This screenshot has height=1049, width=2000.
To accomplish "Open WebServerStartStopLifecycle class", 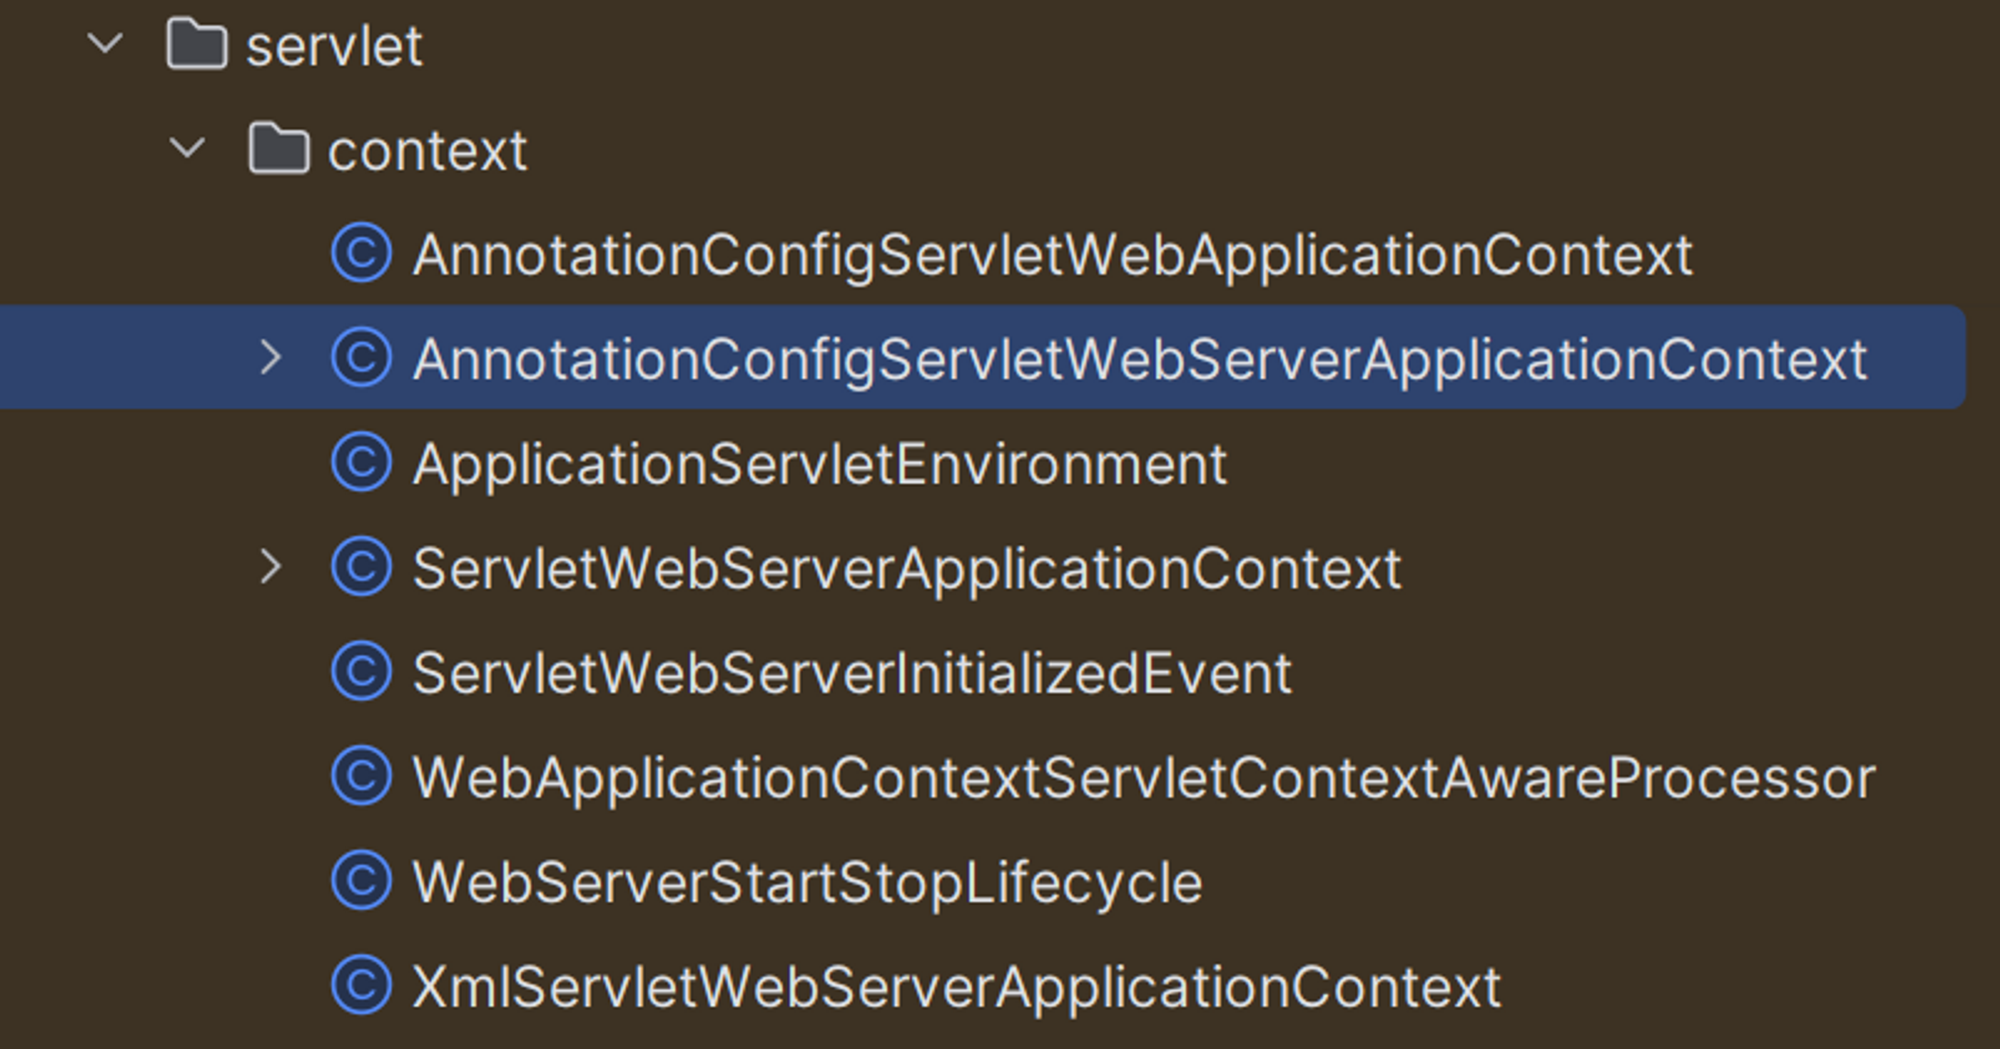I will coord(807,882).
